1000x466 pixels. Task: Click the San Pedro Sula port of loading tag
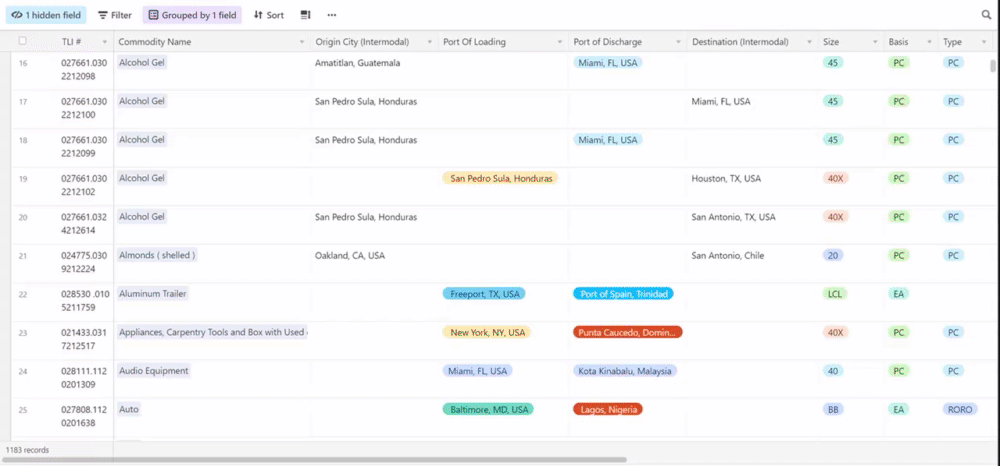tap(501, 178)
